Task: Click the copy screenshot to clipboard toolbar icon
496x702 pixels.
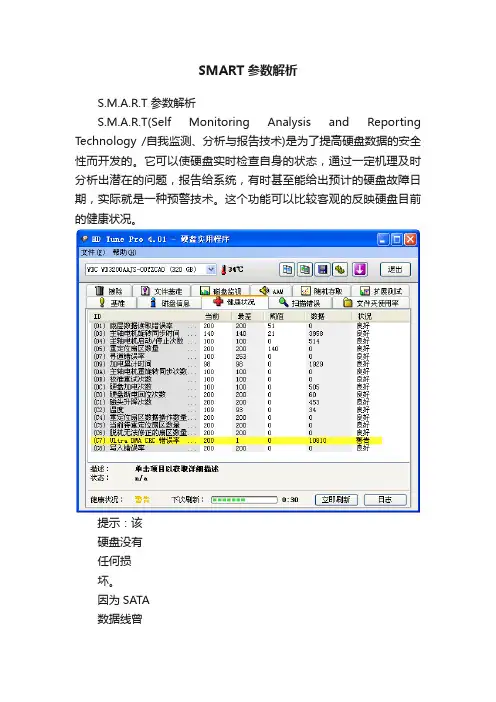Action: click(305, 270)
